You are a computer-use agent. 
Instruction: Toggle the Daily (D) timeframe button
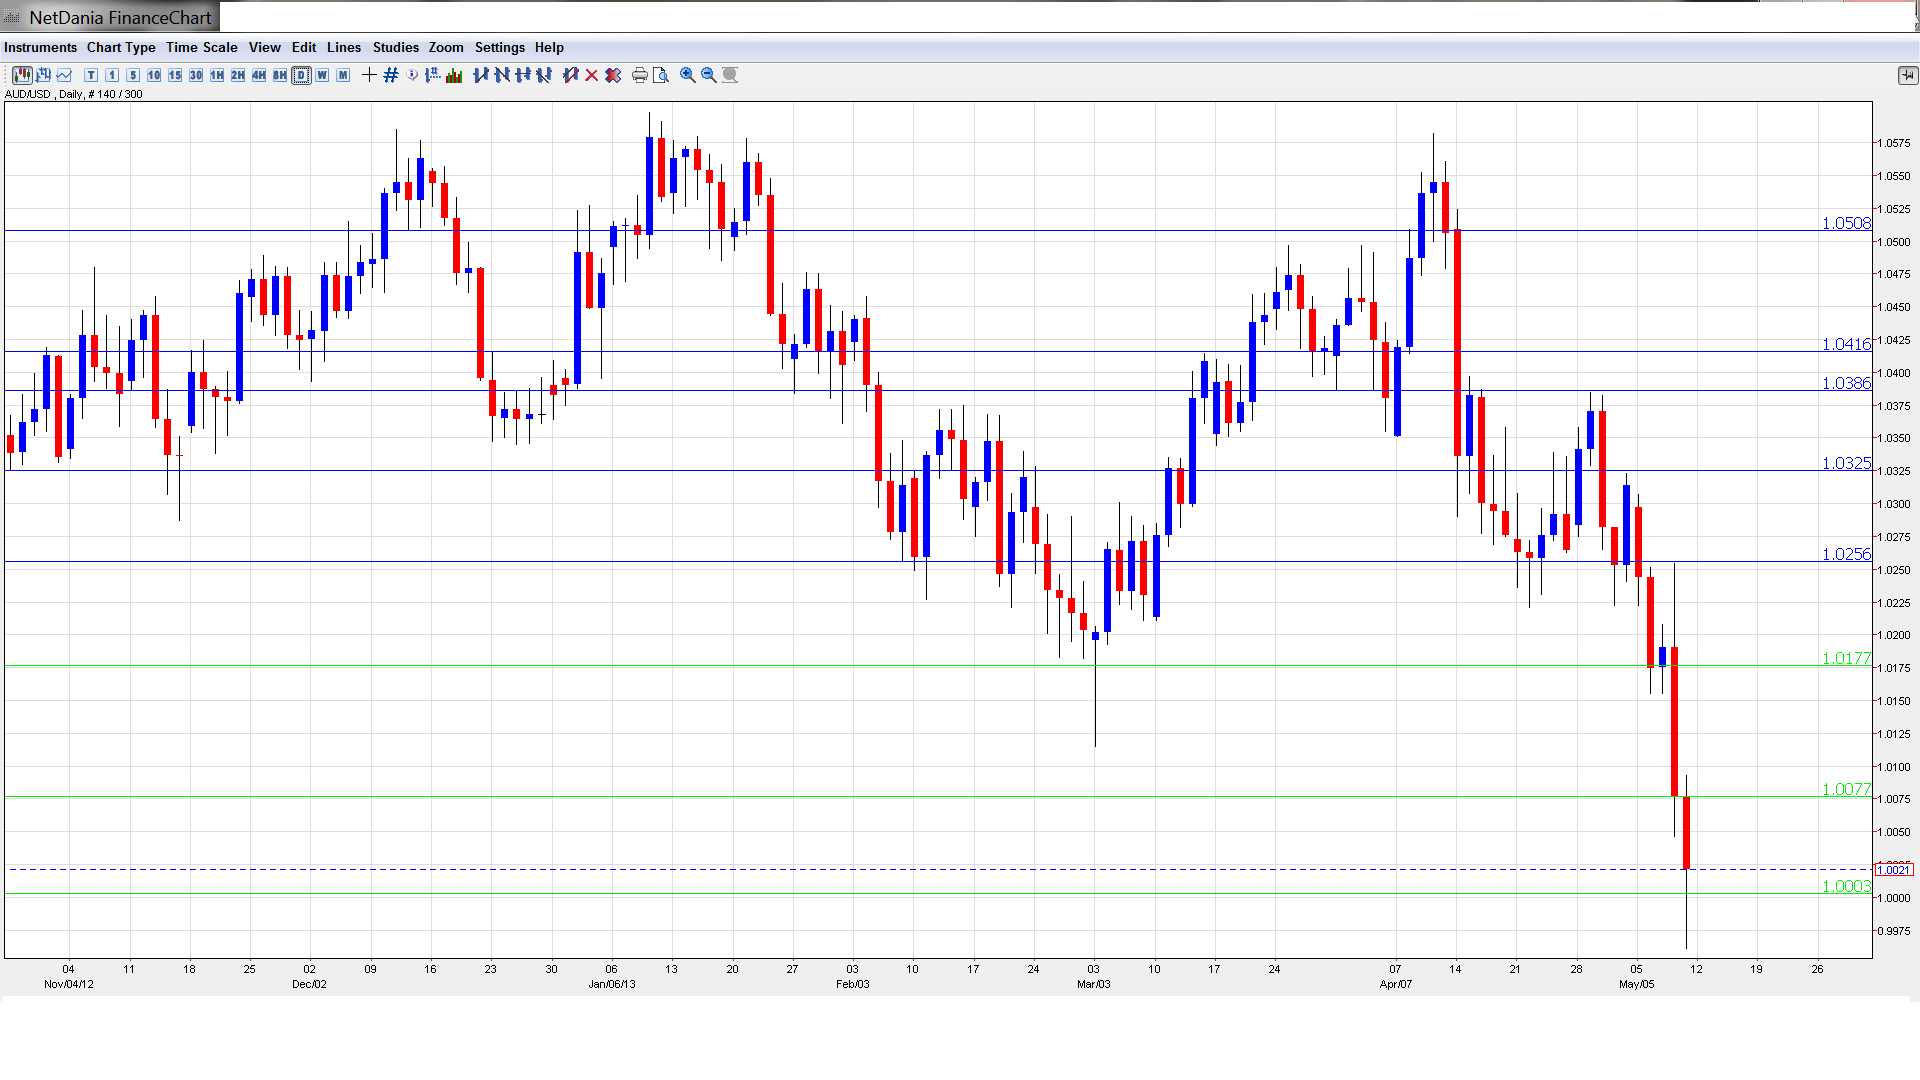tap(302, 75)
